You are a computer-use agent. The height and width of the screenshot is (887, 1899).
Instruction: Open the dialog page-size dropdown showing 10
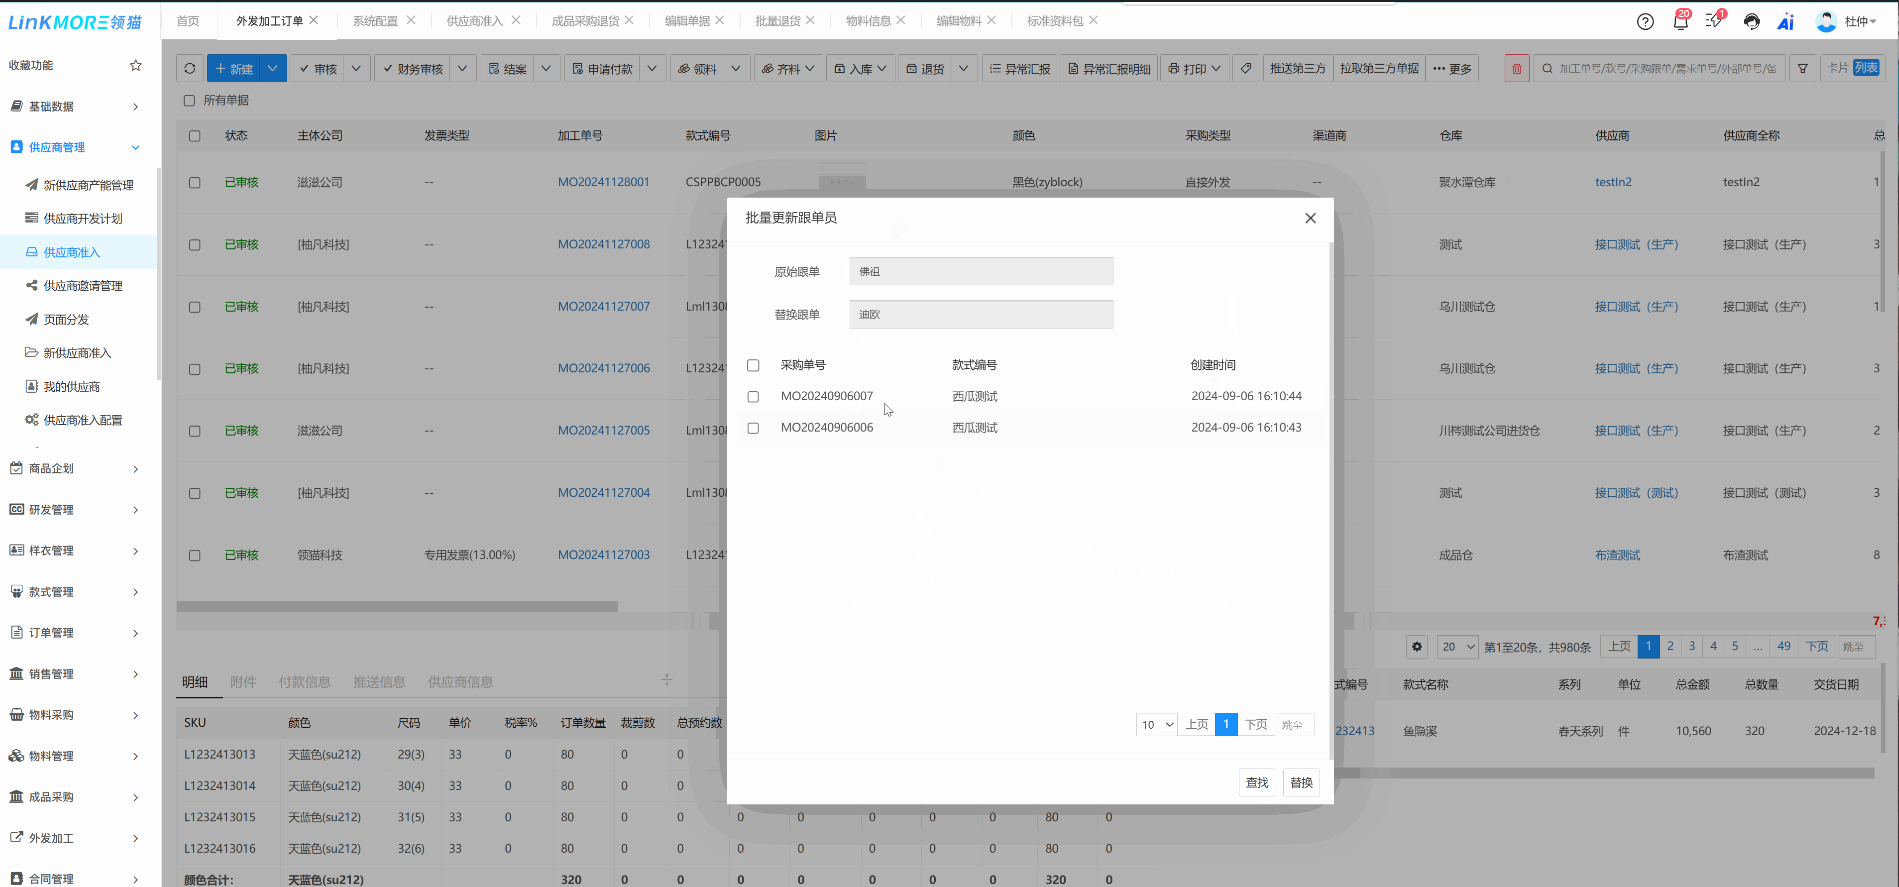pyautogui.click(x=1157, y=725)
